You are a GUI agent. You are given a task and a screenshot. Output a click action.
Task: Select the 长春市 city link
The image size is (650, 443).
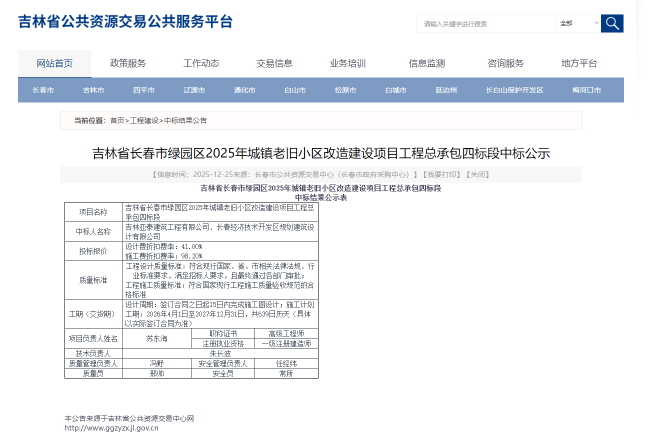point(43,90)
